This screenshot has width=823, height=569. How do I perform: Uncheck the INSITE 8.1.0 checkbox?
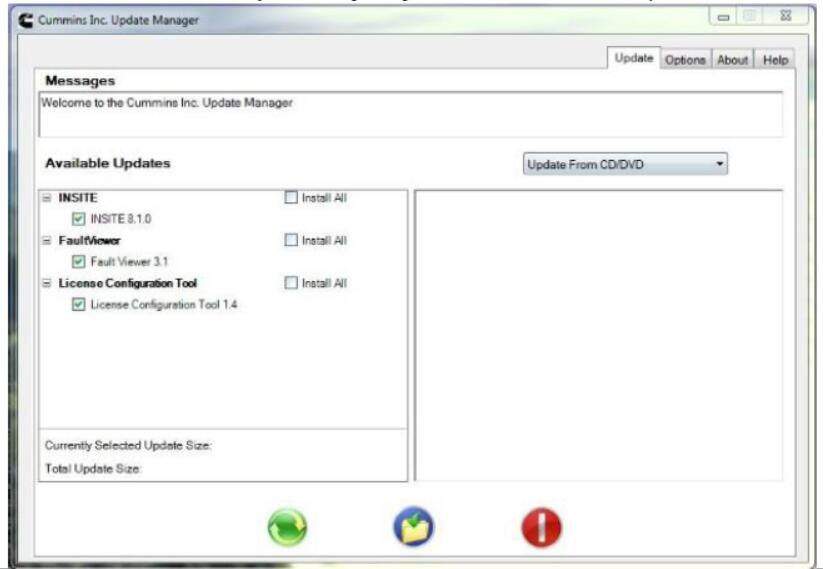[79, 219]
